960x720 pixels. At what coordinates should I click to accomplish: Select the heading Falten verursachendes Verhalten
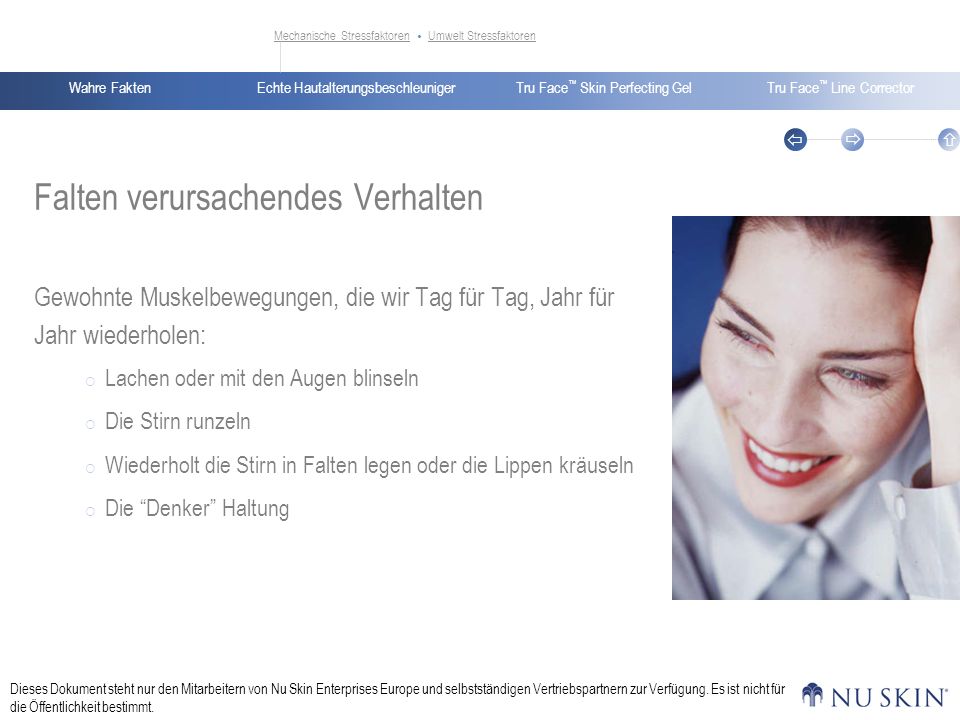click(258, 197)
